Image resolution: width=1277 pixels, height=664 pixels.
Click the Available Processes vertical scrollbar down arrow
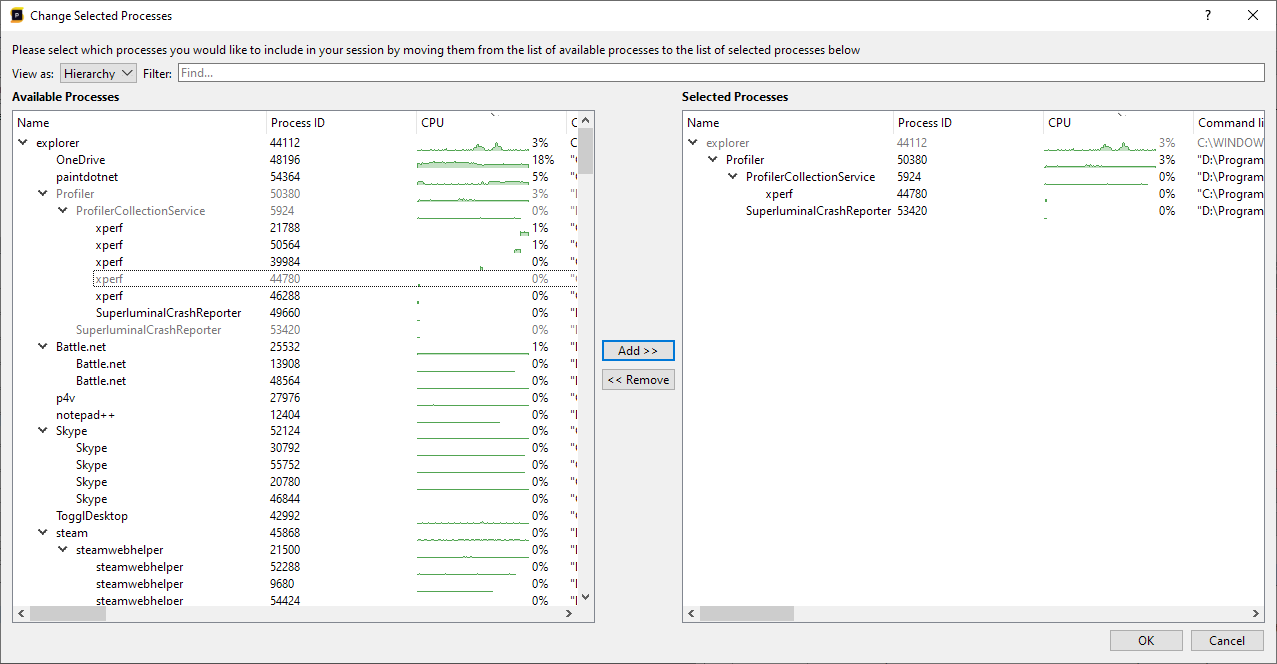[586, 597]
